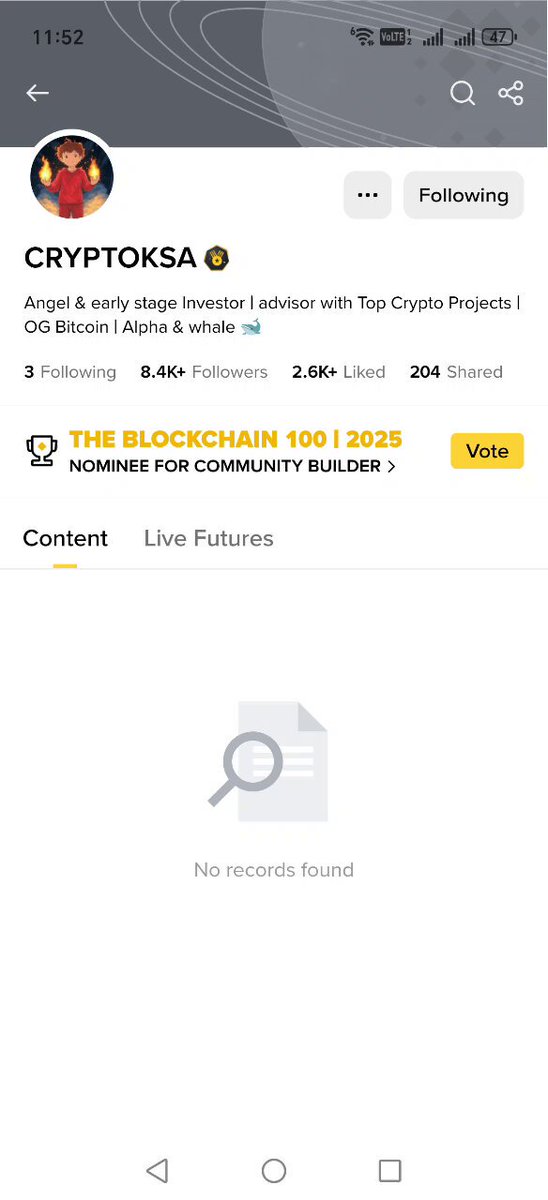The image size is (548, 1200).
Task: Tap the trophy icon on nominee banner
Action: pos(41,451)
